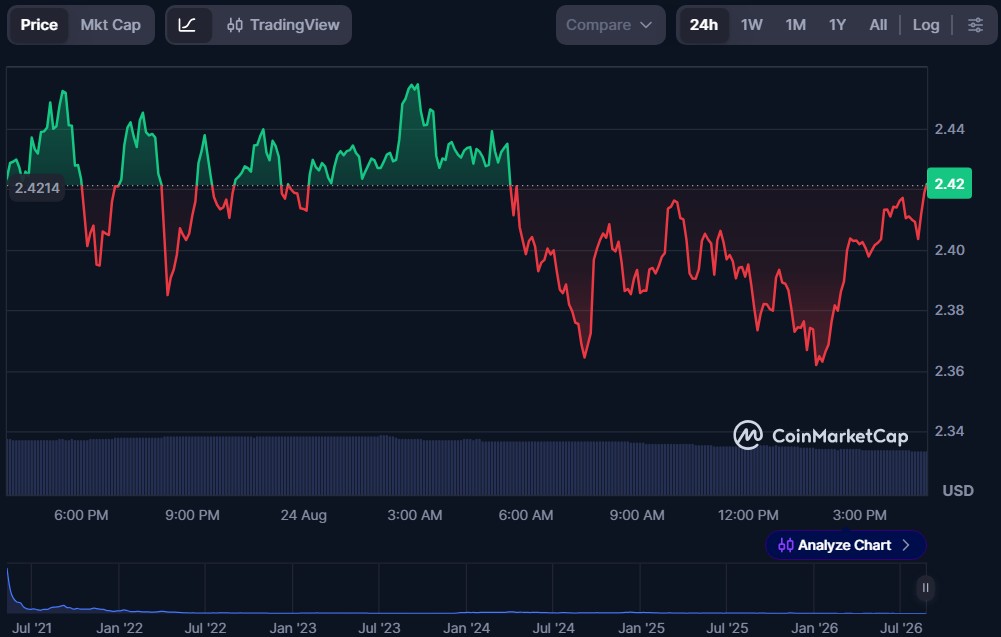Click Jul '26 on the range navigator

[901, 628]
